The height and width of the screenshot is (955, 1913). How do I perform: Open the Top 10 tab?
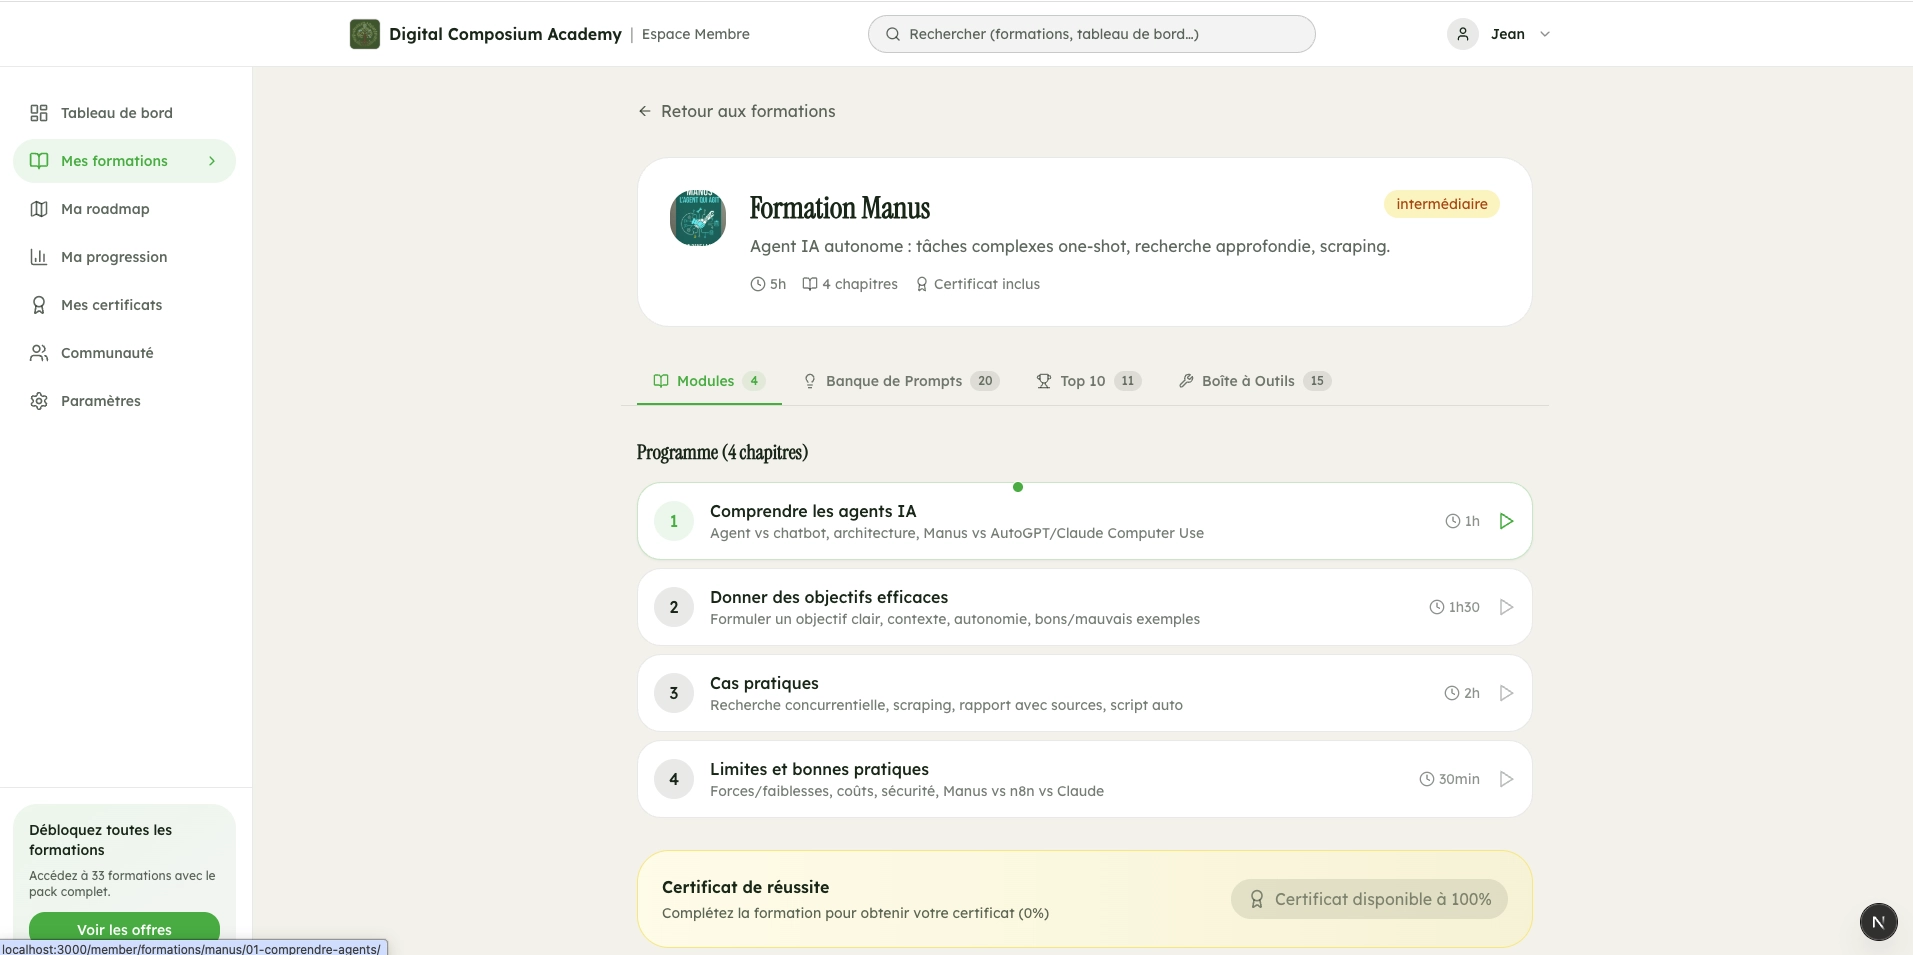point(1083,381)
